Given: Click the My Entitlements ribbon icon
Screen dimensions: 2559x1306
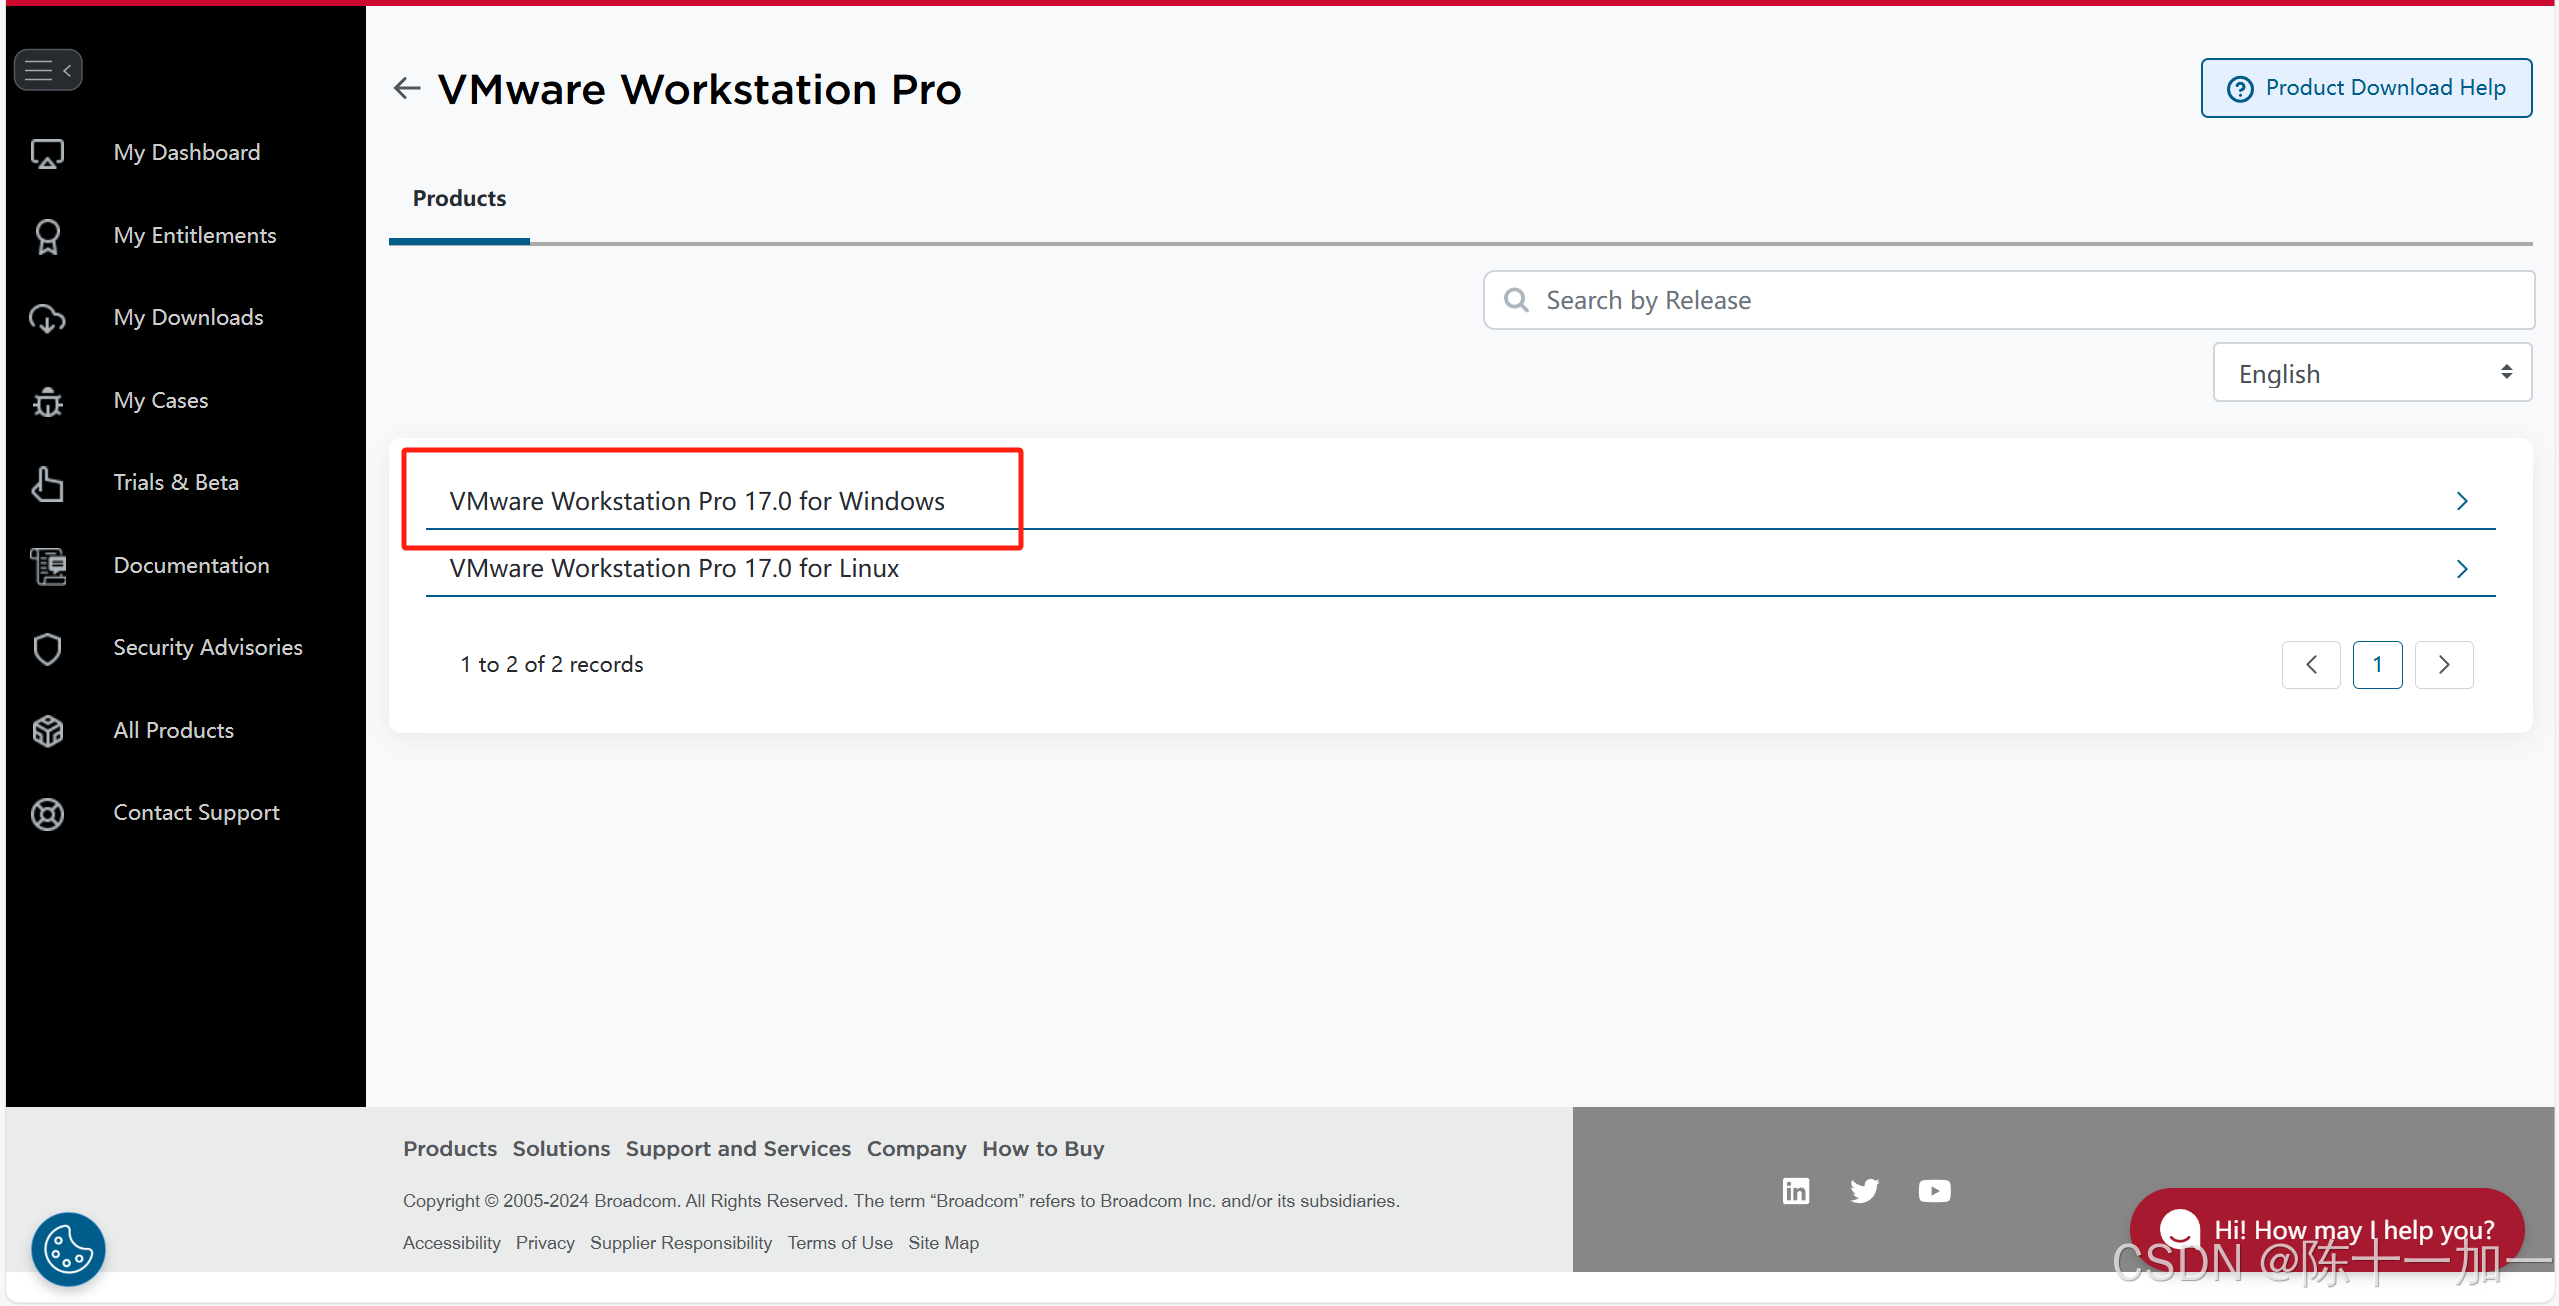Looking at the screenshot, I should click(47, 236).
